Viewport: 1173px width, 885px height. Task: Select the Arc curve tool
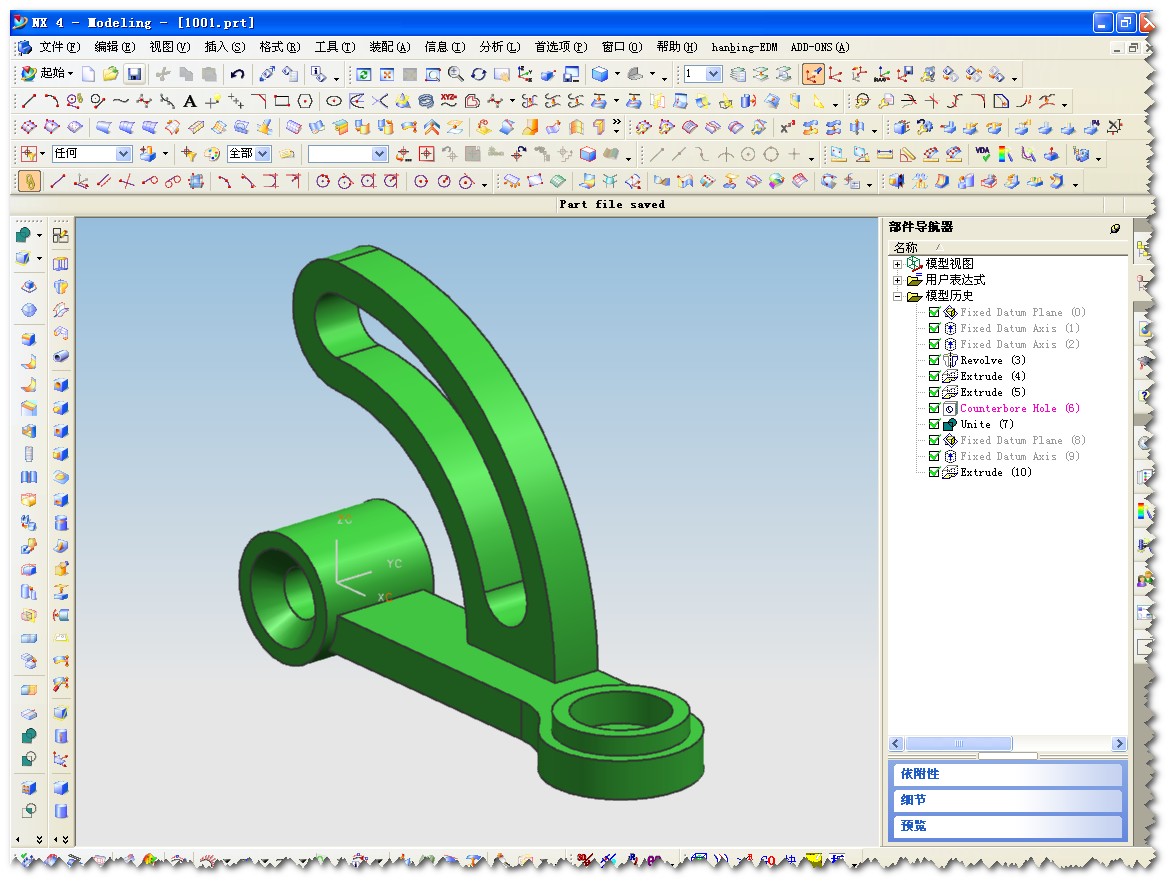click(x=52, y=100)
